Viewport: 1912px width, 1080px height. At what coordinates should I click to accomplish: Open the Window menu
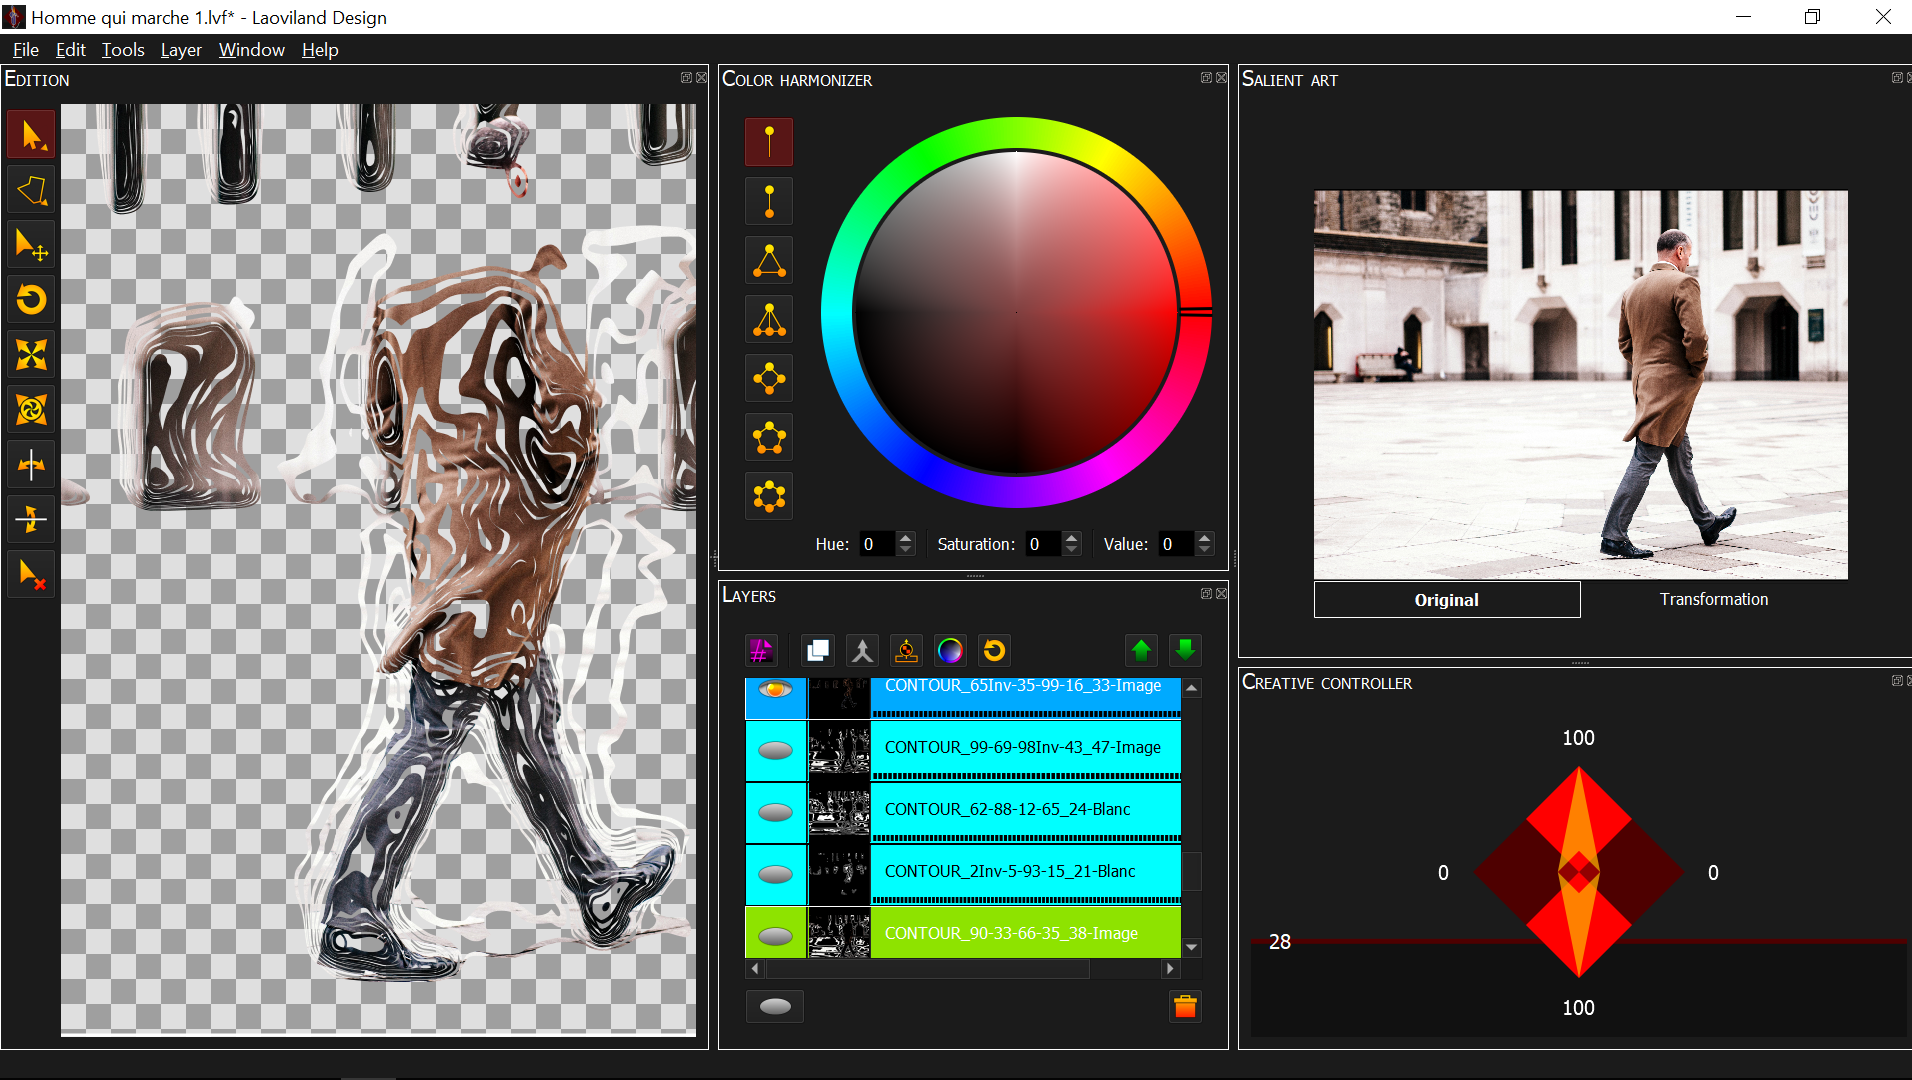coord(252,50)
